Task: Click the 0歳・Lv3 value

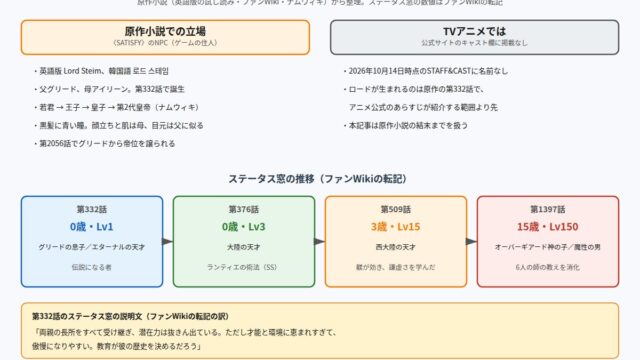Action: click(244, 227)
